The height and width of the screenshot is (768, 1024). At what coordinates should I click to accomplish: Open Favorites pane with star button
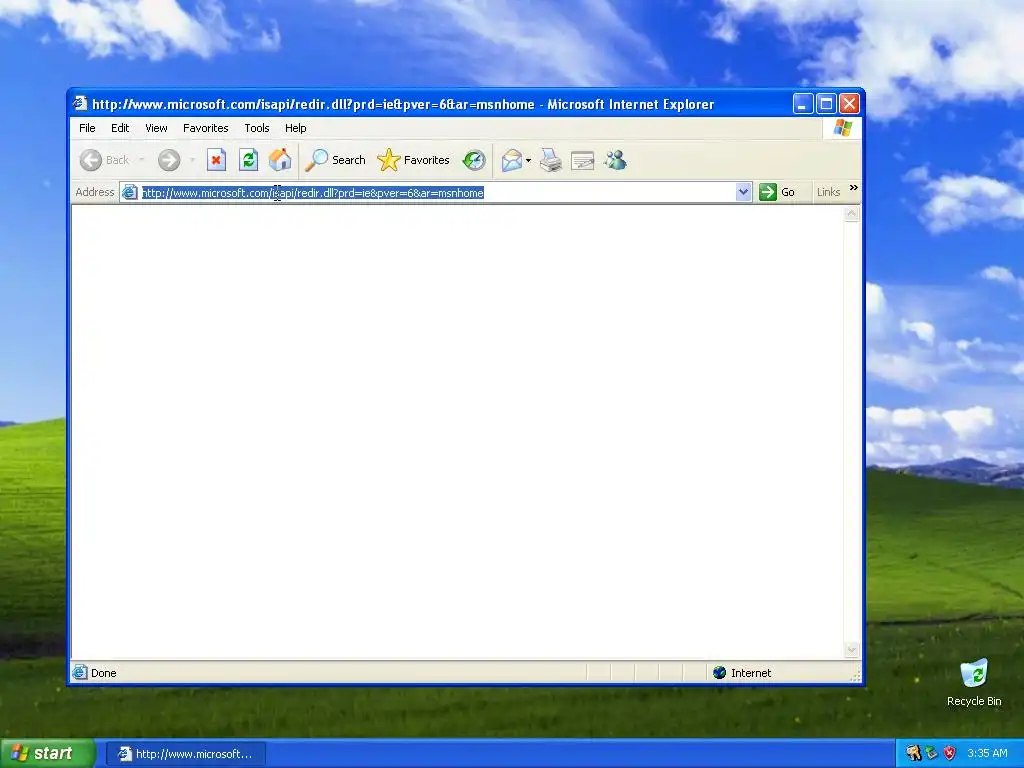[x=413, y=160]
